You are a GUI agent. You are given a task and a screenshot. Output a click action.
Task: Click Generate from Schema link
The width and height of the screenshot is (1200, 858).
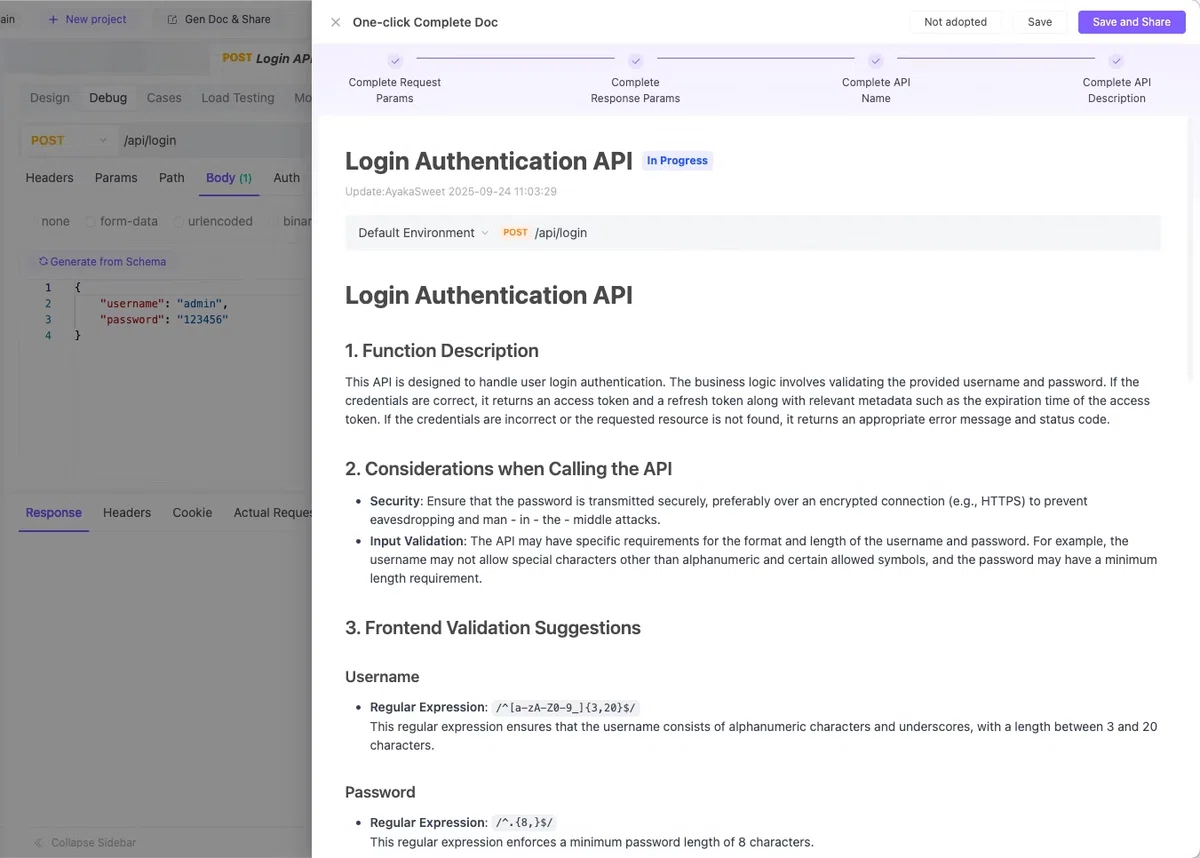coord(102,262)
